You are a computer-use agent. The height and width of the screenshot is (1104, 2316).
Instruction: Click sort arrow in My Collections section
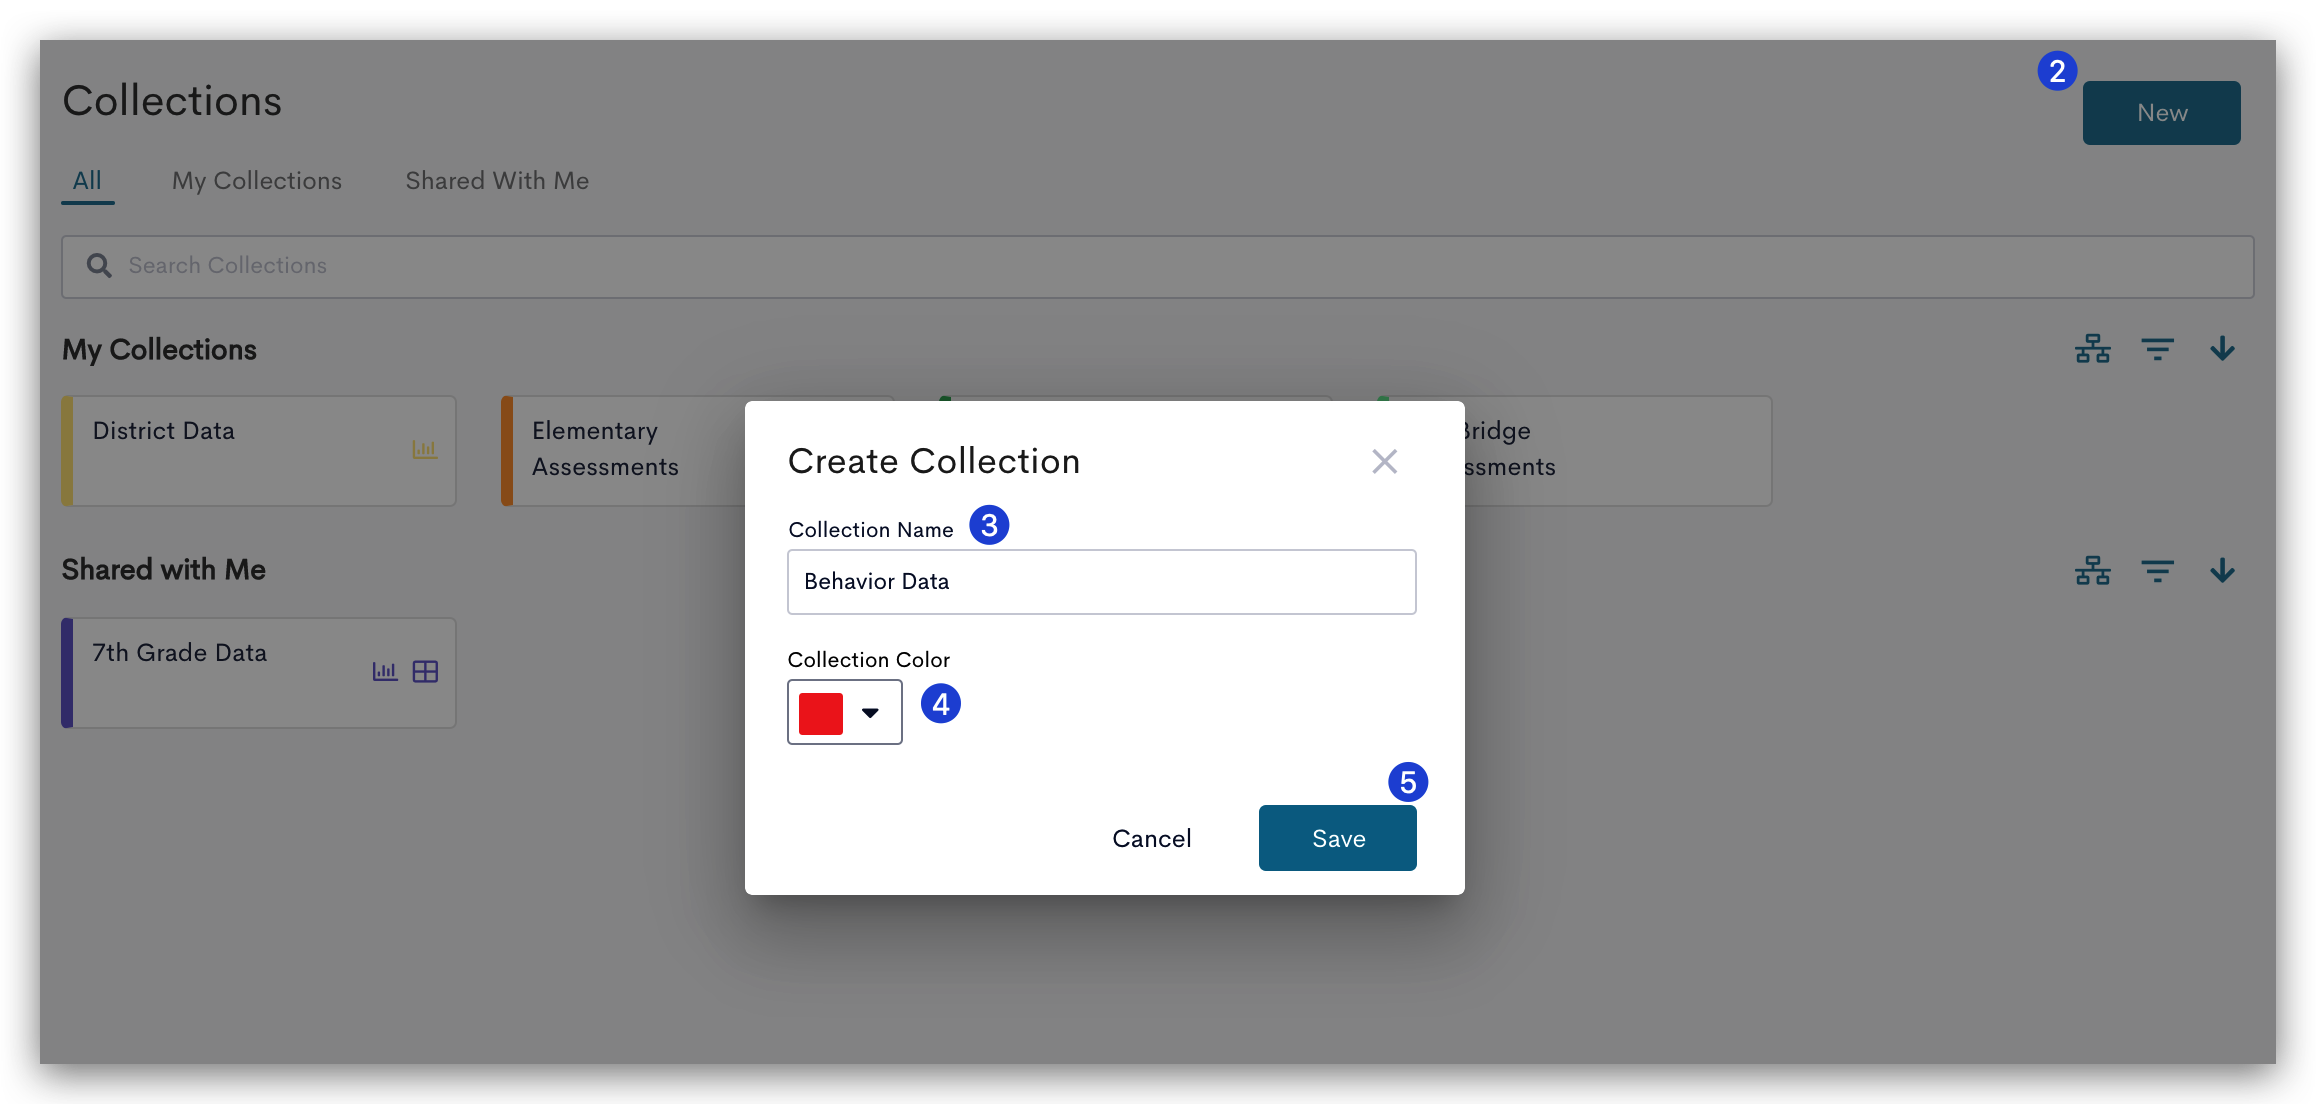pyautogui.click(x=2222, y=349)
